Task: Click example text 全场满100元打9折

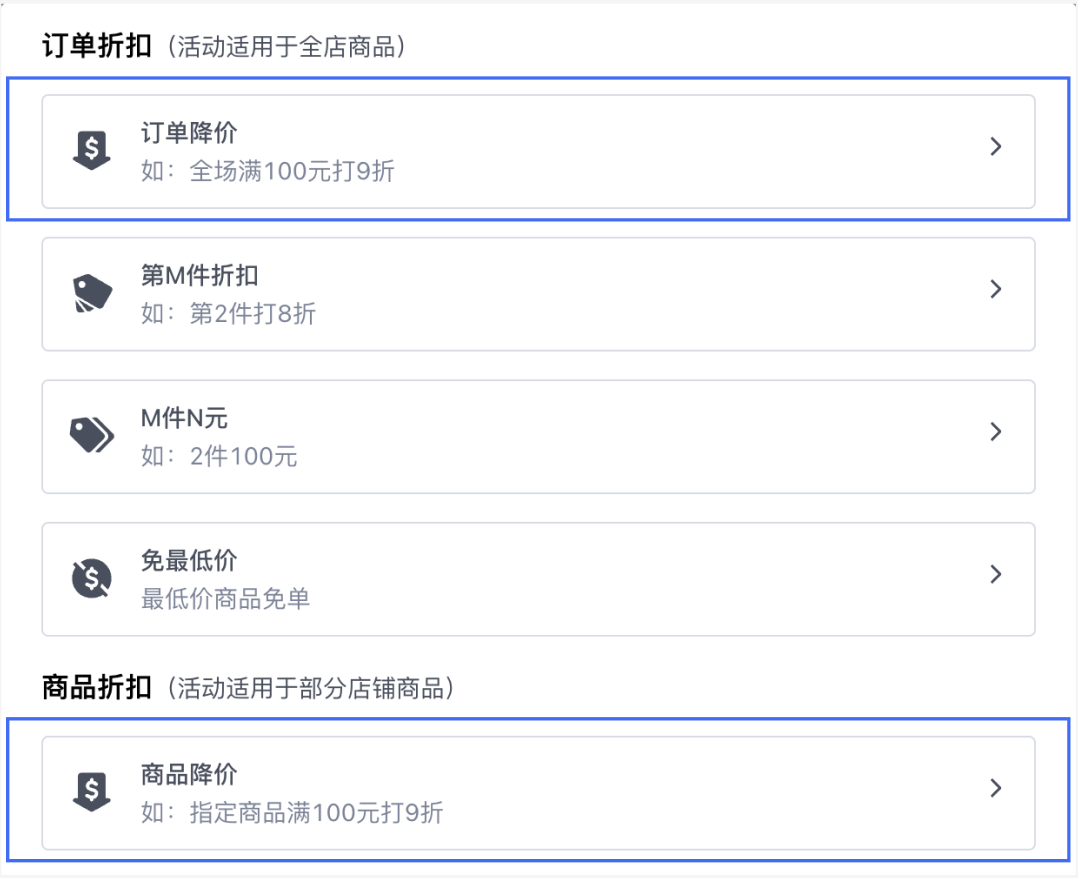Action: point(292,171)
